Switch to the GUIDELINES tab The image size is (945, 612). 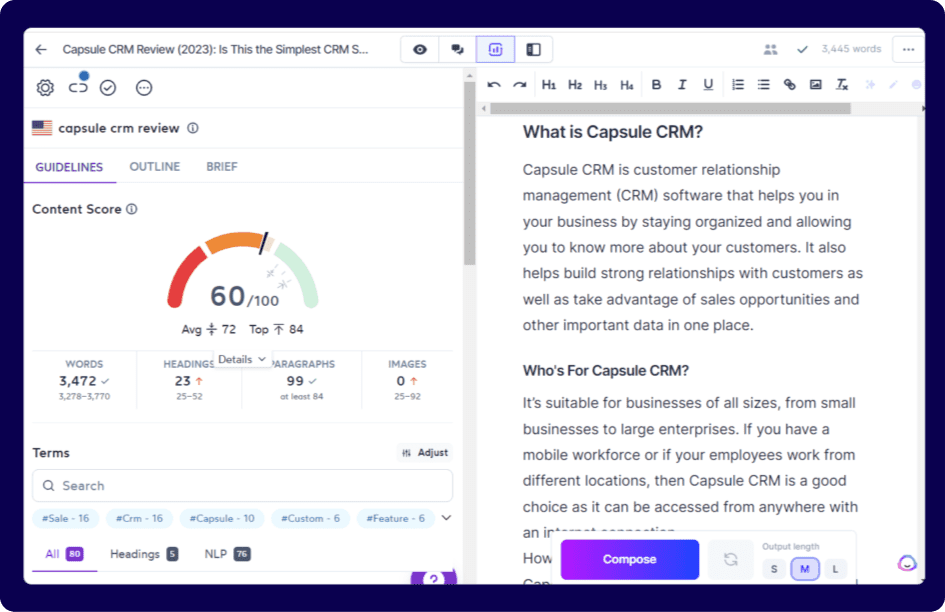coord(69,167)
